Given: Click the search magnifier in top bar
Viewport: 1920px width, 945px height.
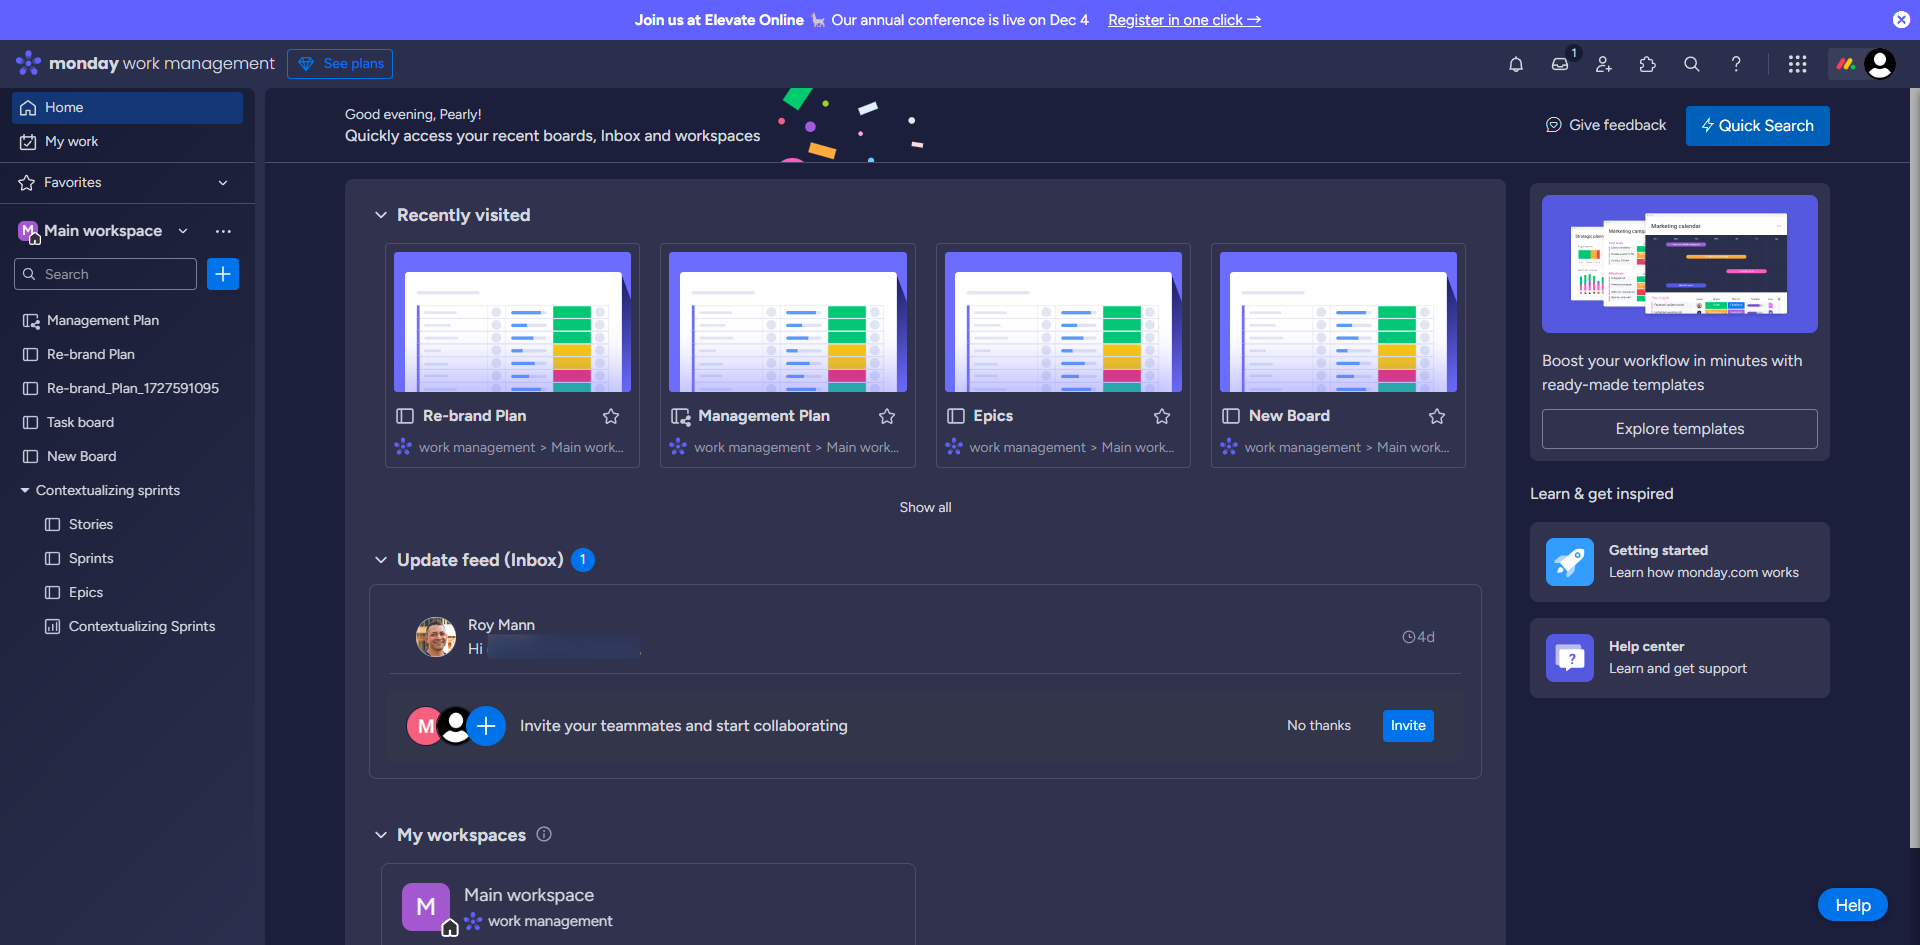Looking at the screenshot, I should point(1691,64).
